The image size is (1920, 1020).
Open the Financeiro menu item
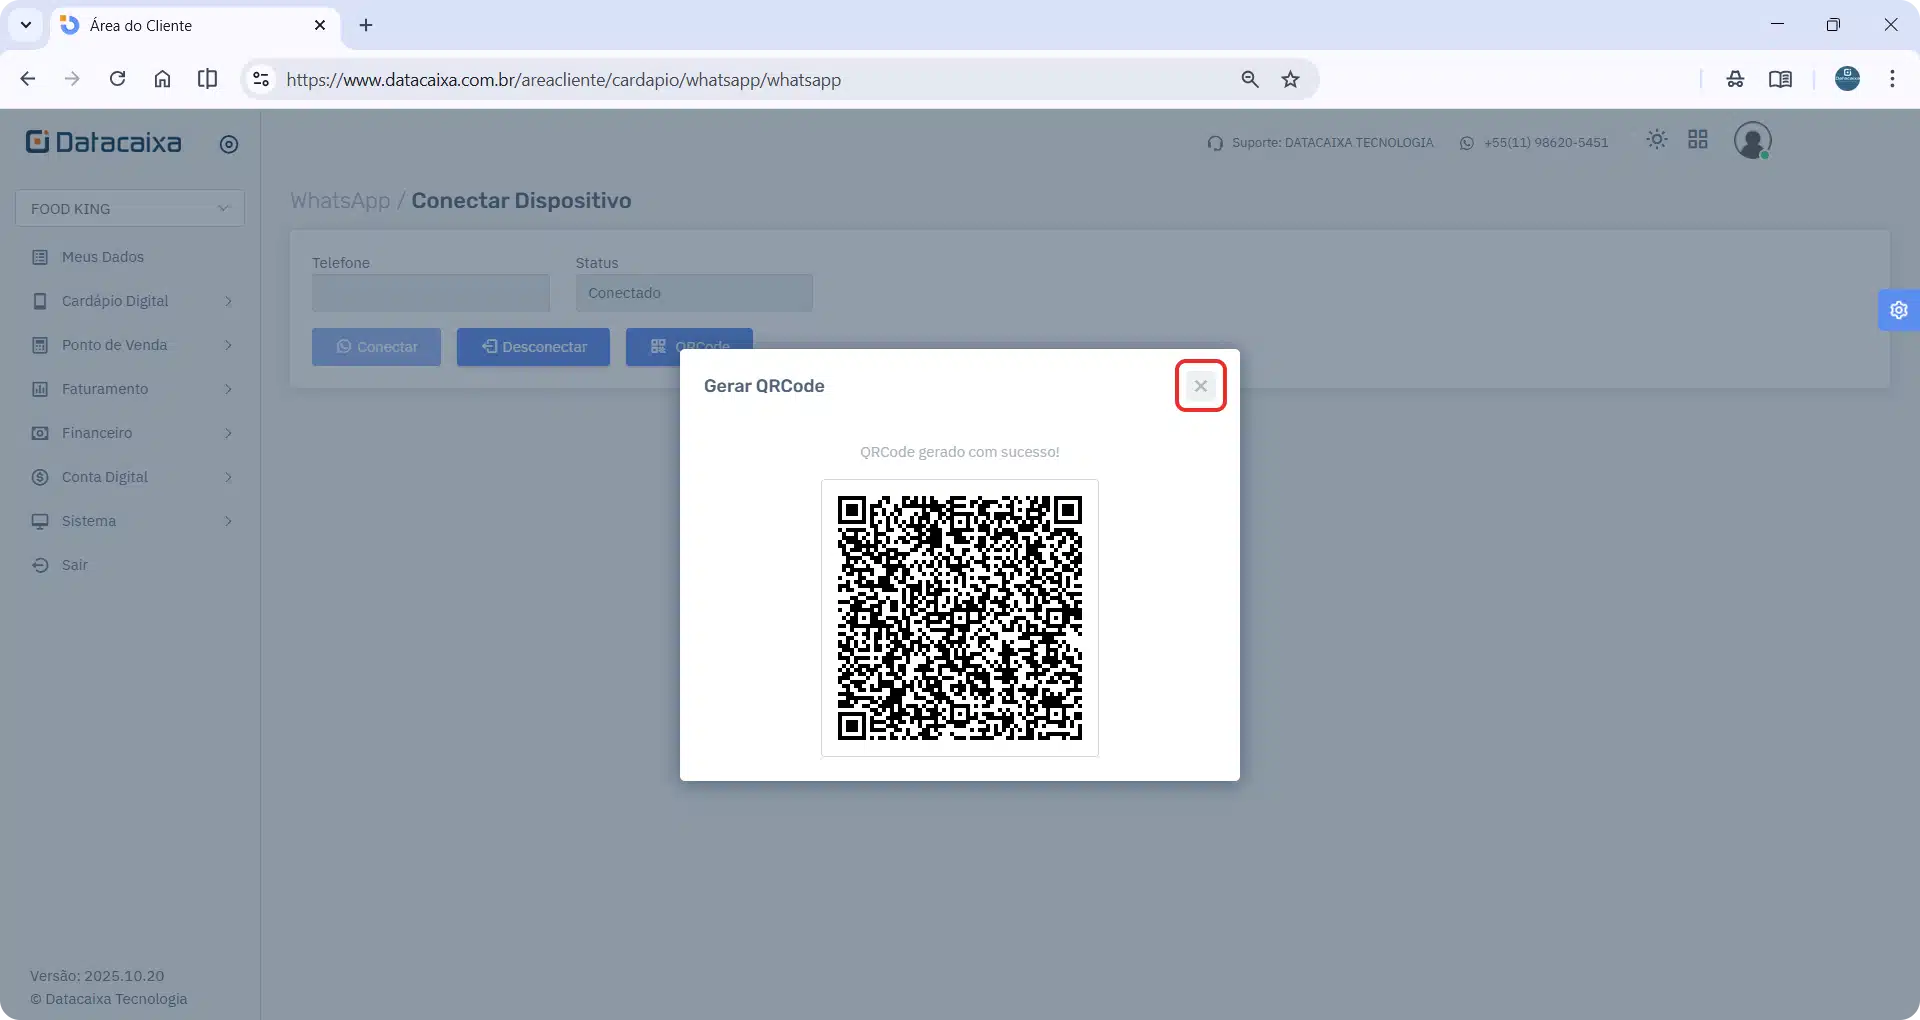[x=97, y=433]
